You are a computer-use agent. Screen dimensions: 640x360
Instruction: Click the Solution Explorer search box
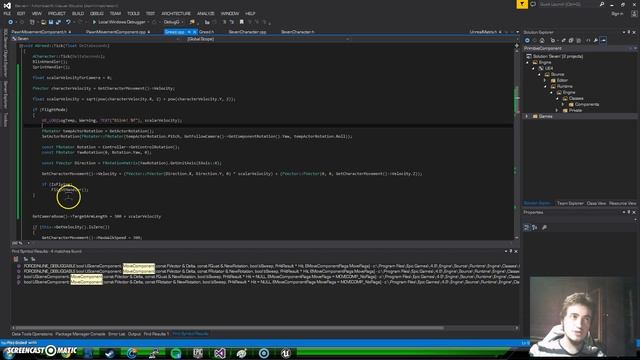579,48
